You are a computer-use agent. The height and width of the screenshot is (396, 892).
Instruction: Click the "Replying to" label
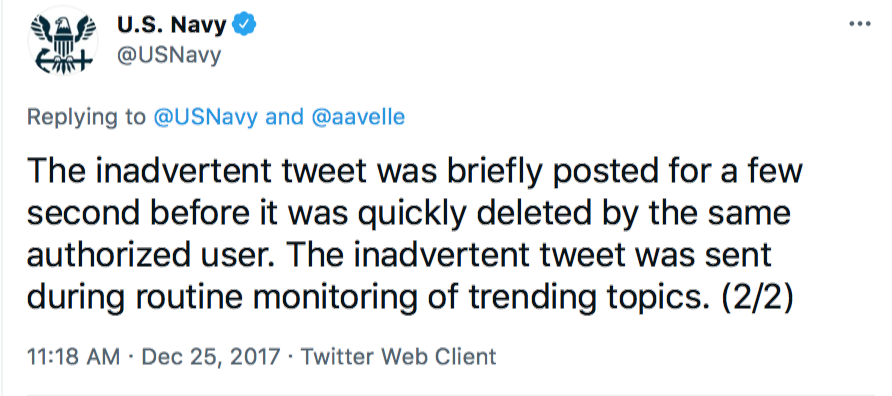pyautogui.click(x=86, y=117)
